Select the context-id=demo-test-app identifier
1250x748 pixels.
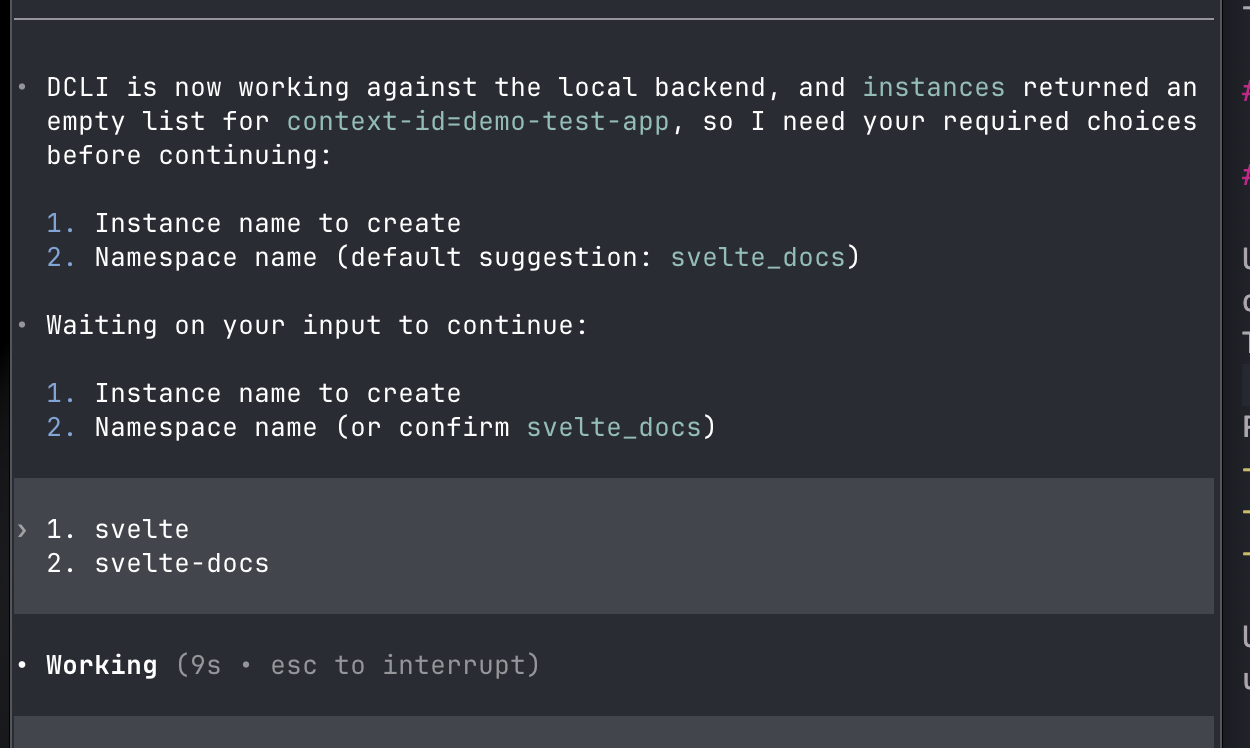click(x=477, y=121)
